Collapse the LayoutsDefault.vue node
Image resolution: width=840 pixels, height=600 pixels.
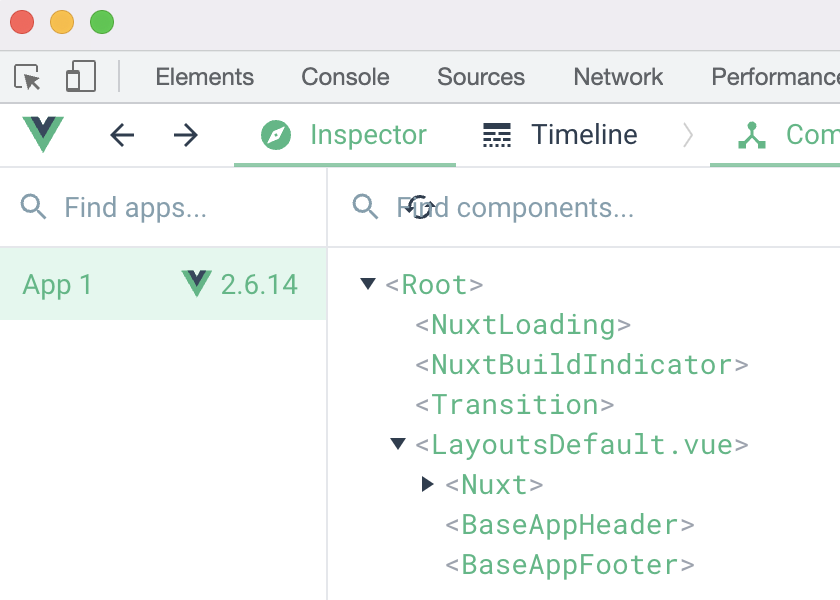[398, 444]
